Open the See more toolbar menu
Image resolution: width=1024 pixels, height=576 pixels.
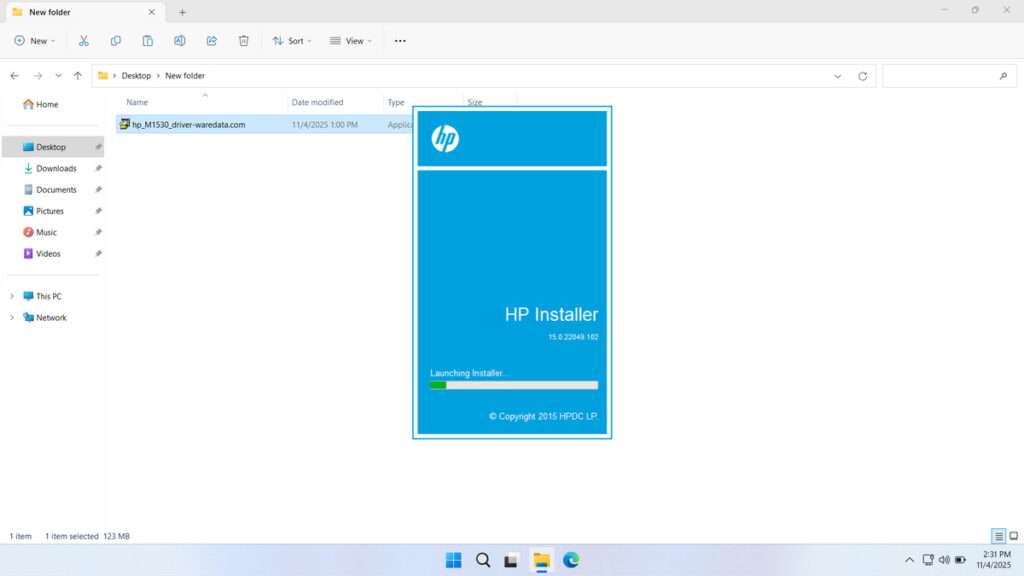pos(400,40)
